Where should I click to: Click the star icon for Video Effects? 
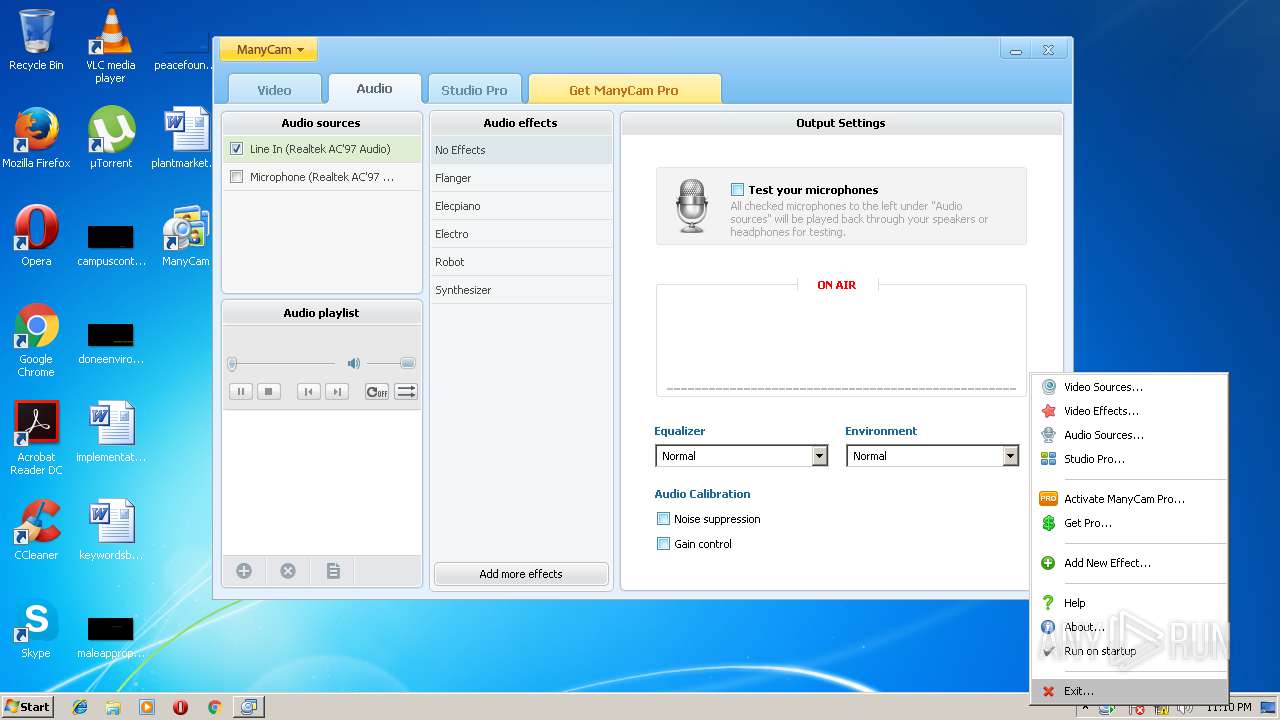click(x=1048, y=411)
